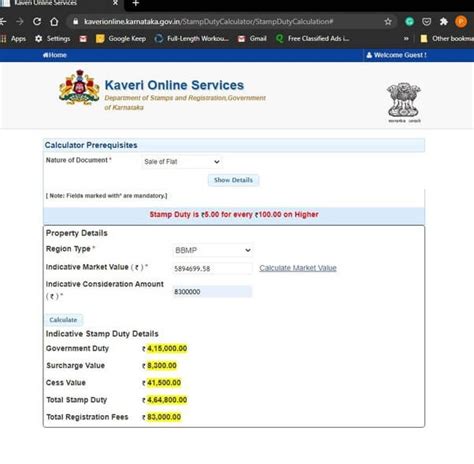
Task: Open a new browser tab
Action: click(135, 3)
